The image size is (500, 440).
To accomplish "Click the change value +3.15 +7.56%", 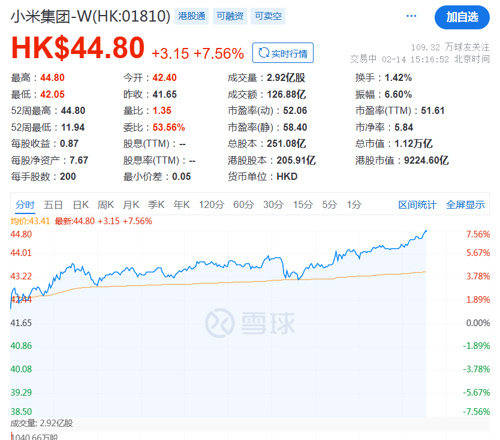I will pyautogui.click(x=198, y=54).
